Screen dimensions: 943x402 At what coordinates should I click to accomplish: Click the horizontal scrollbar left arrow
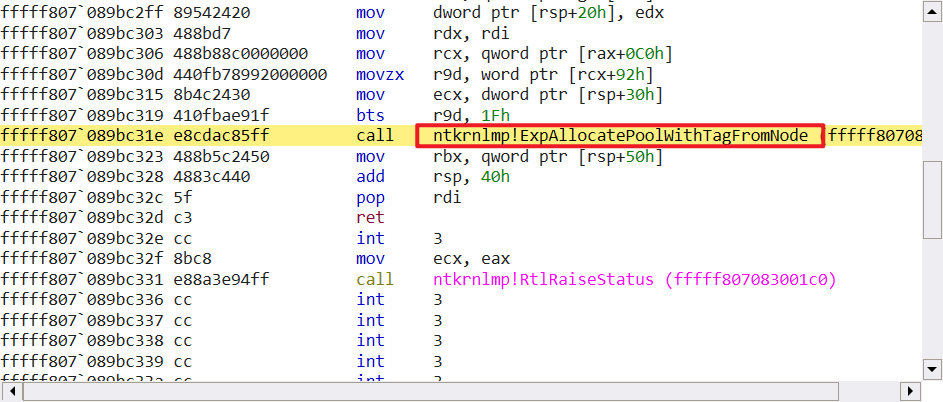pyautogui.click(x=11, y=391)
